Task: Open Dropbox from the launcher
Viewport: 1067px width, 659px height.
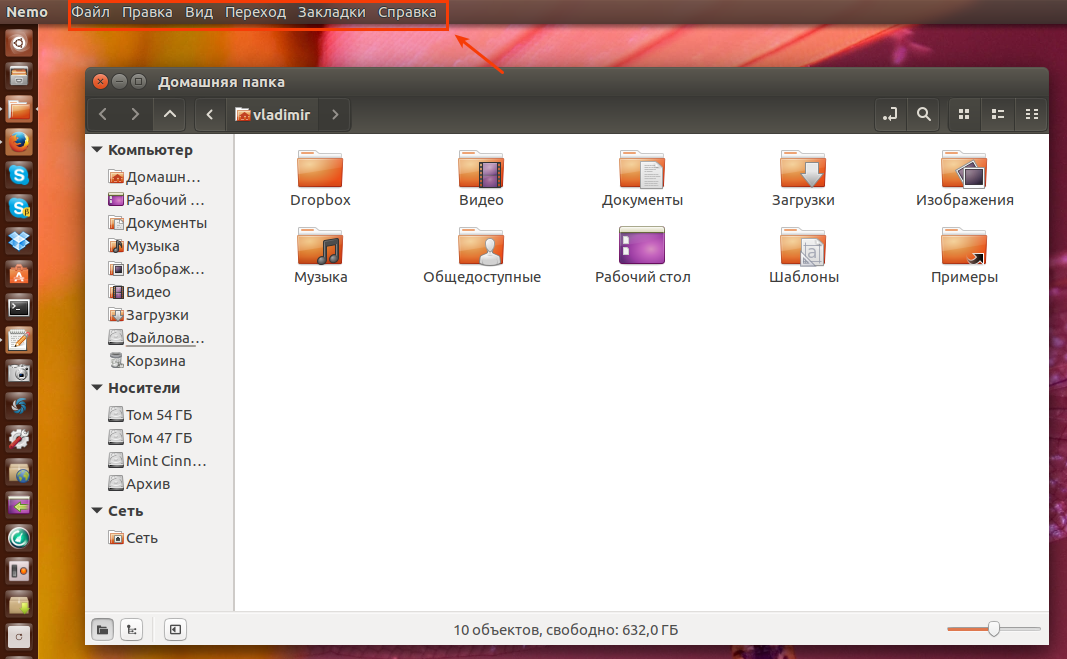Action: coord(19,242)
